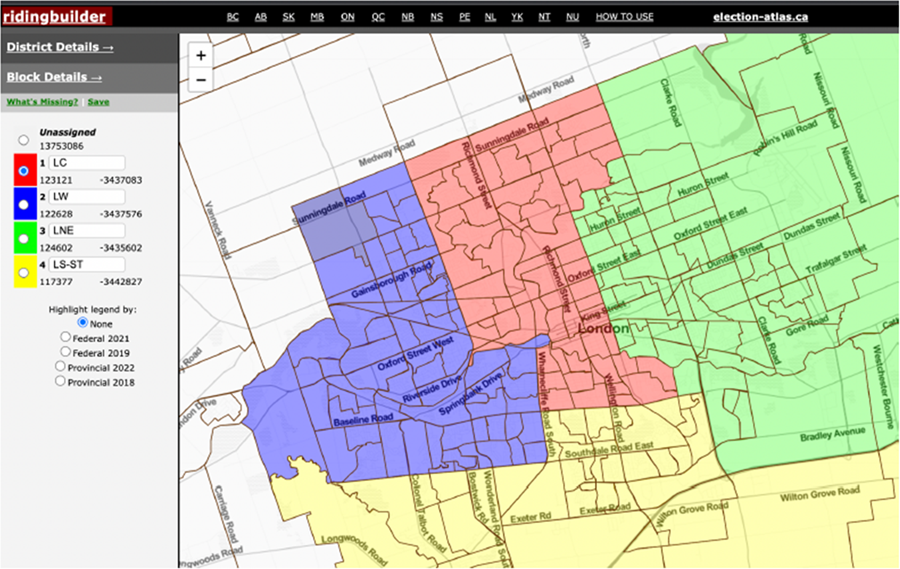Select district 2 LW radio button
Image resolution: width=900 pixels, height=569 pixels.
pos(24,205)
